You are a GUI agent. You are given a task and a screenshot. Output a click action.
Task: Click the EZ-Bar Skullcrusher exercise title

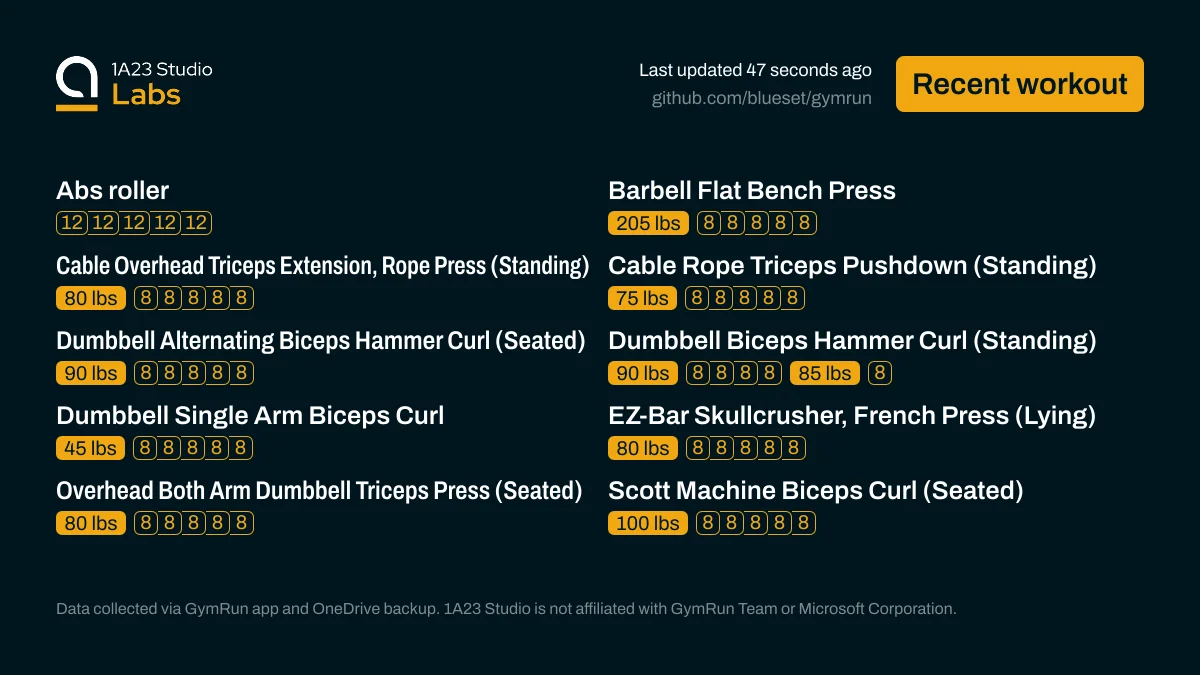851,416
